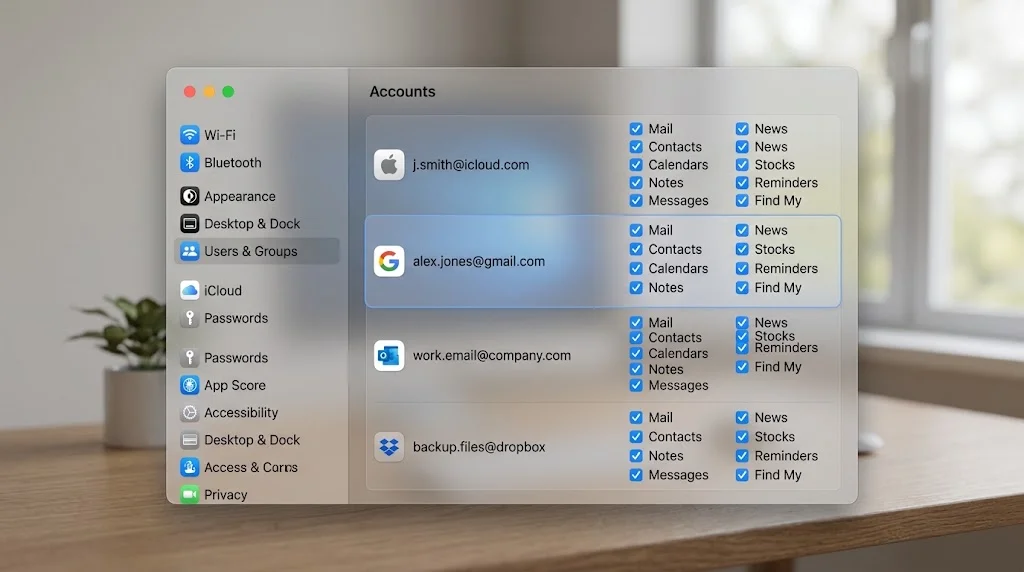Disable Calendars for alex.jones@gmail.com
This screenshot has height=572, width=1024.
click(636, 268)
